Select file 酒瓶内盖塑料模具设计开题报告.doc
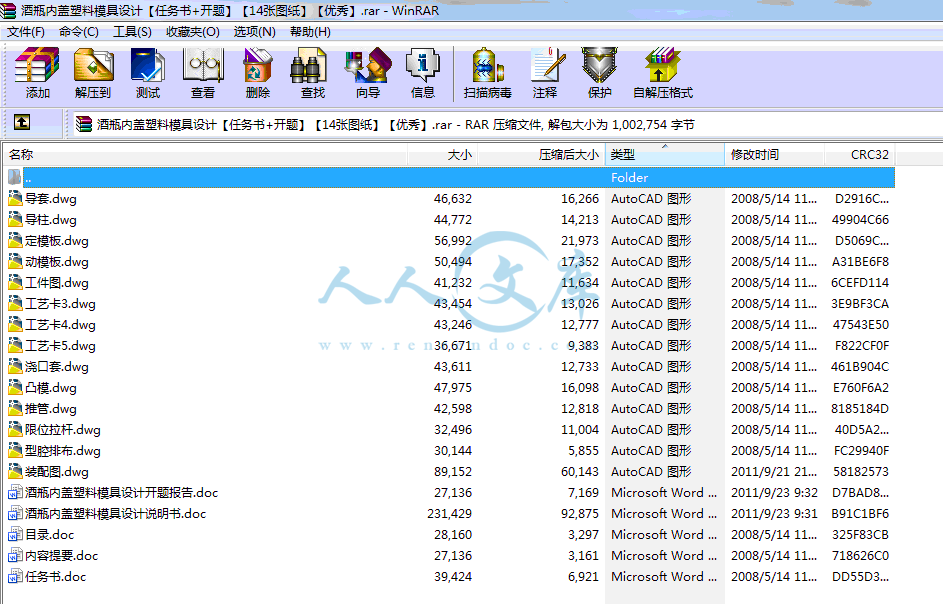943x604 pixels. 121,492
